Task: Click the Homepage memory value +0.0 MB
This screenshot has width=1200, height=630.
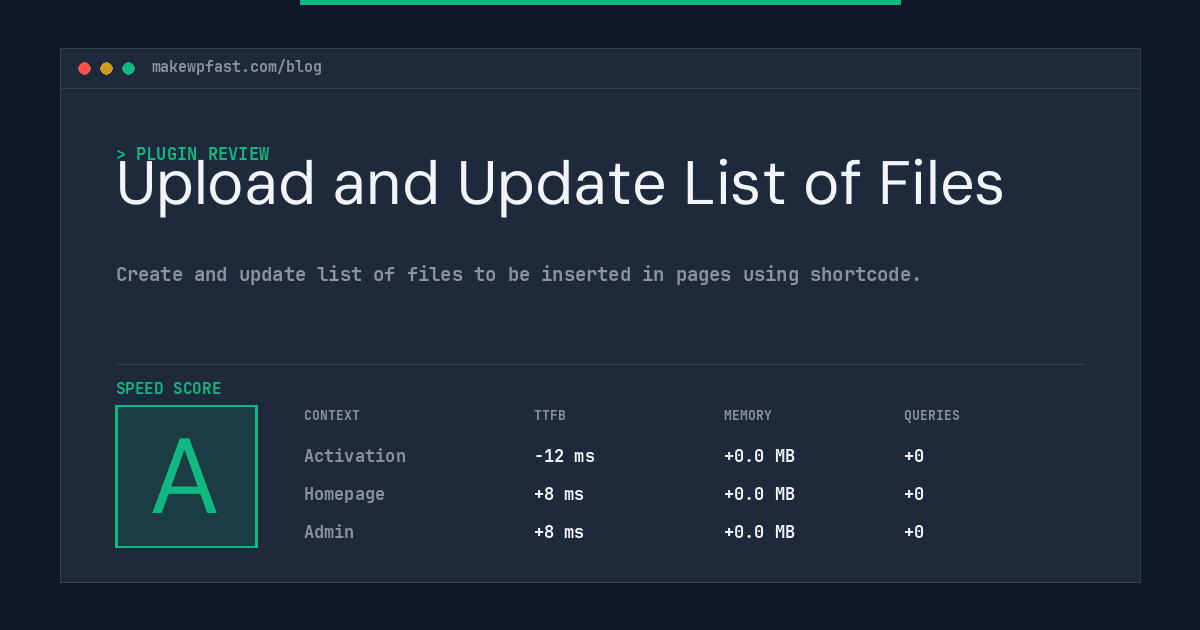Action: point(759,494)
